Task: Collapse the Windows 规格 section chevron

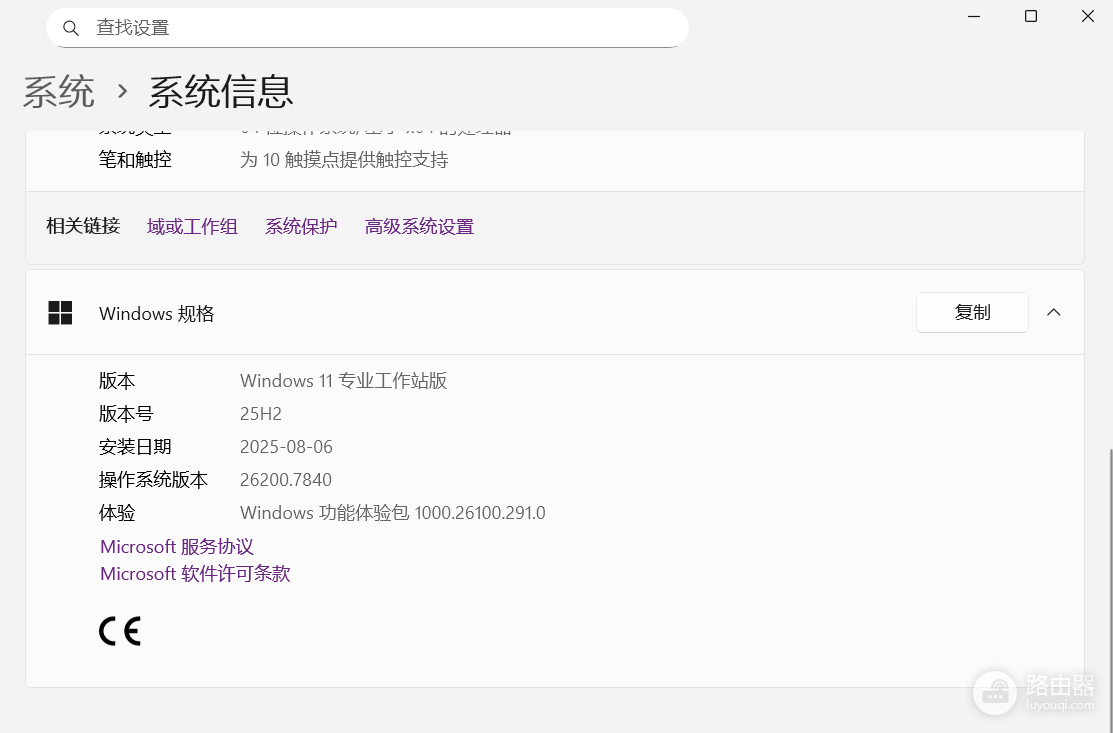Action: (1053, 312)
